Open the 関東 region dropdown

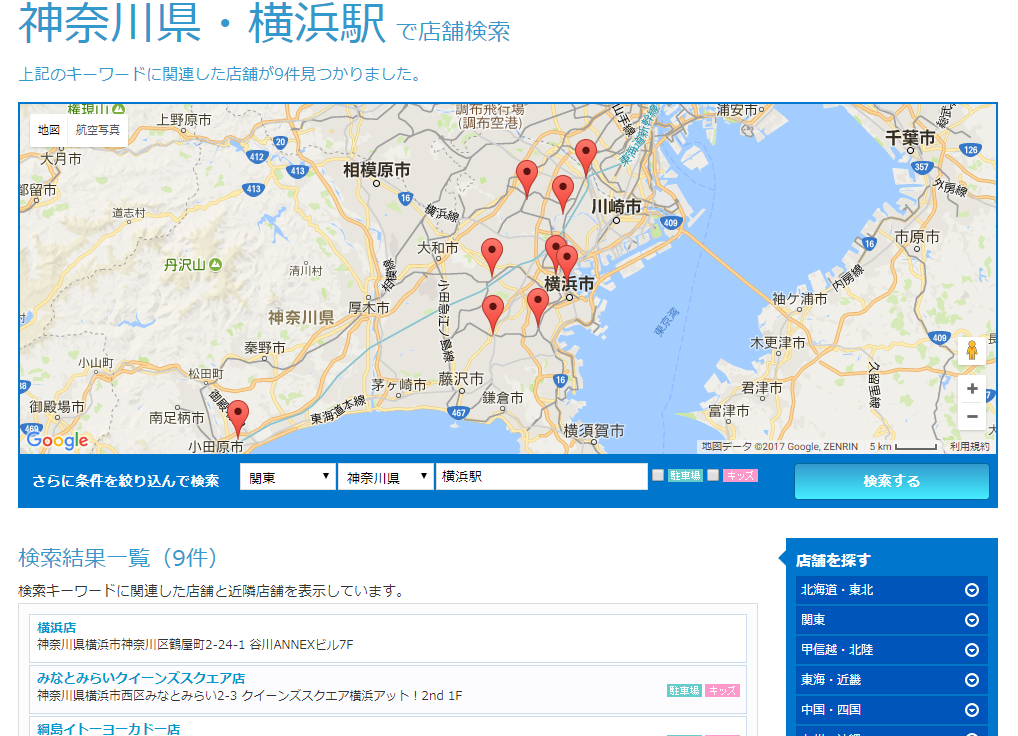pyautogui.click(x=288, y=477)
